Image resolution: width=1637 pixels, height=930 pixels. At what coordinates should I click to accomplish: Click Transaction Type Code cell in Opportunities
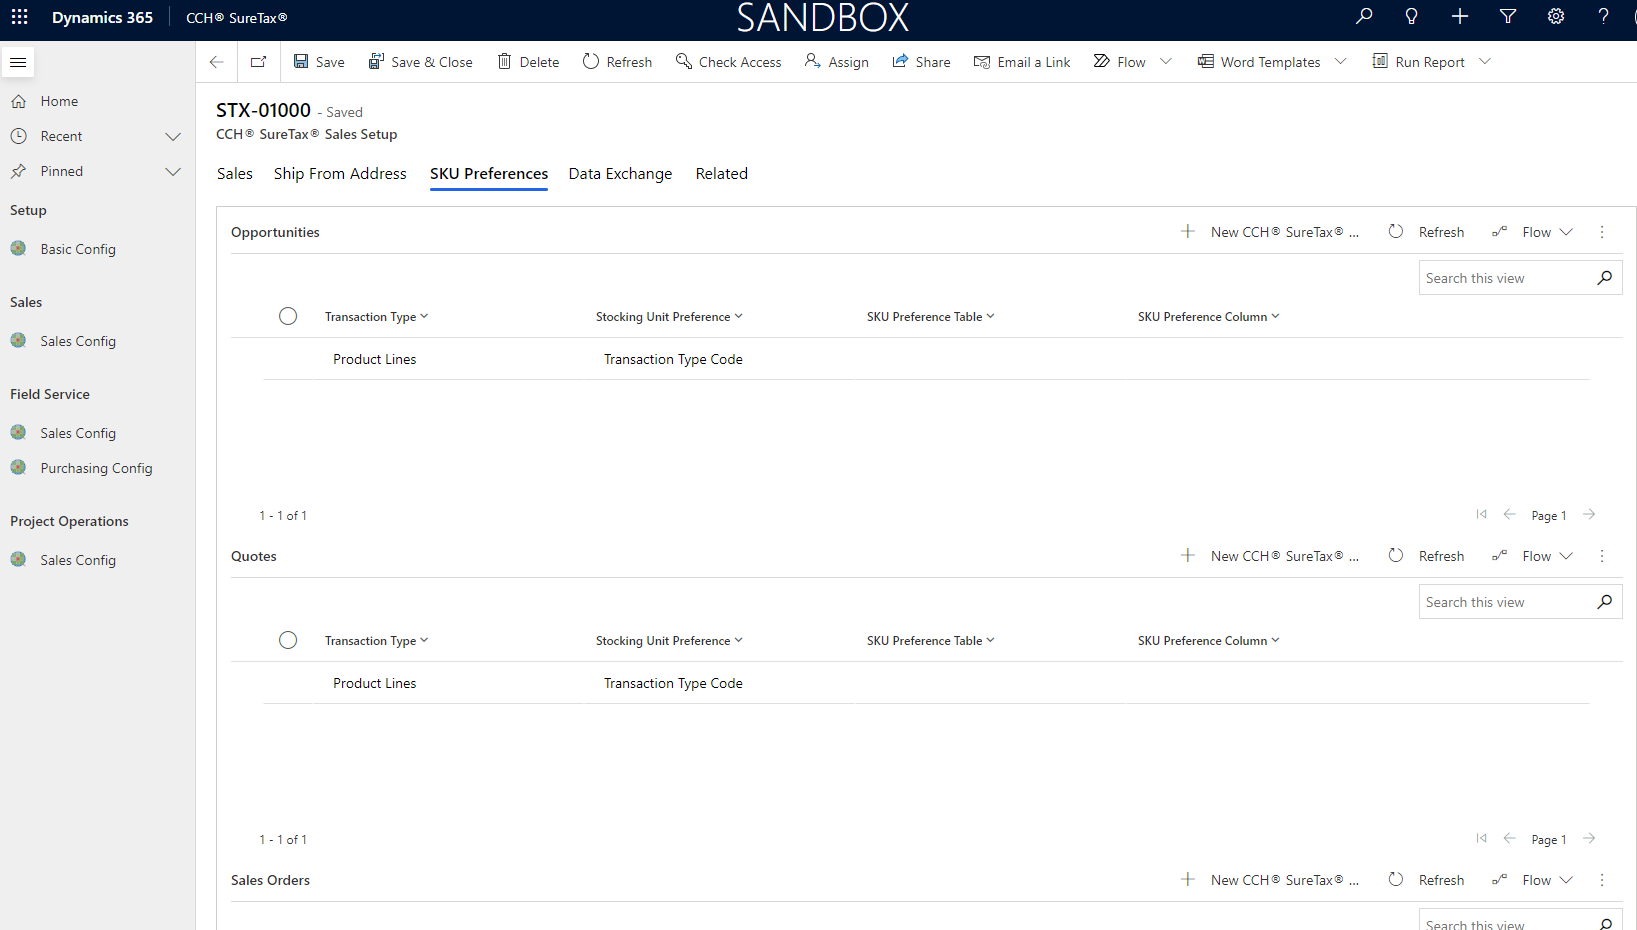pos(673,359)
